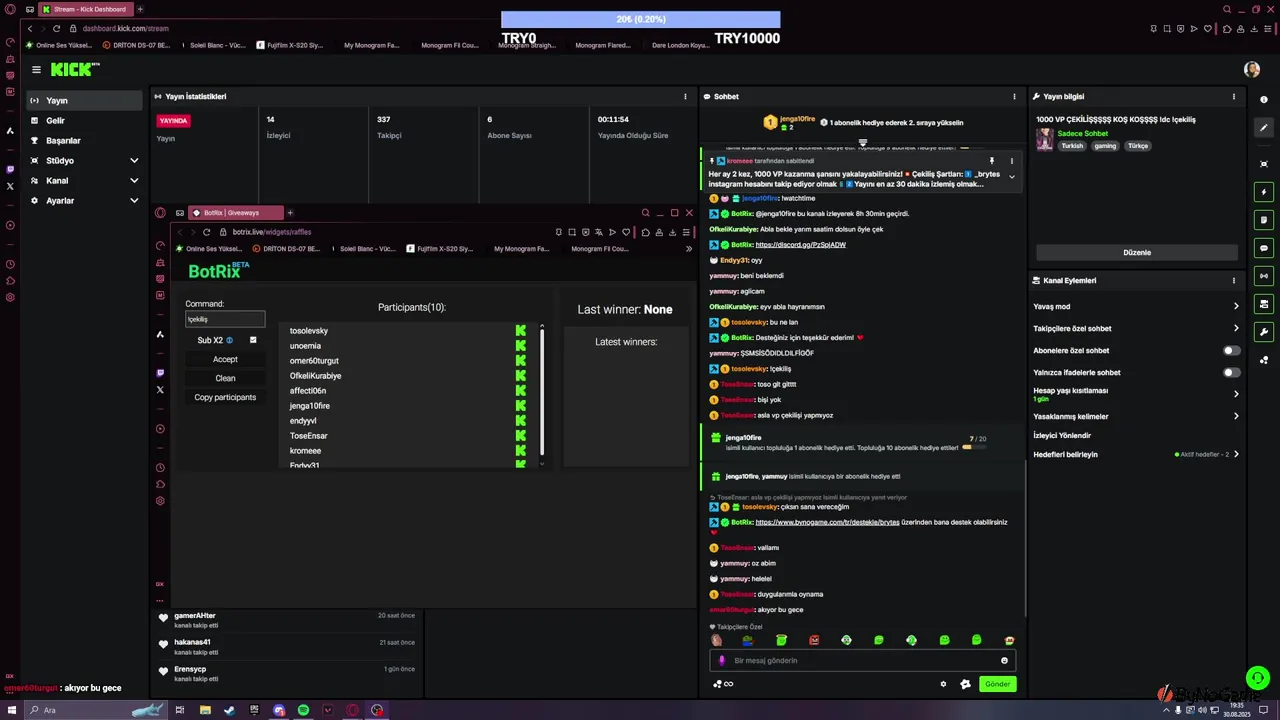Toggle Abonelere özel sohbet switch

[1232, 351]
